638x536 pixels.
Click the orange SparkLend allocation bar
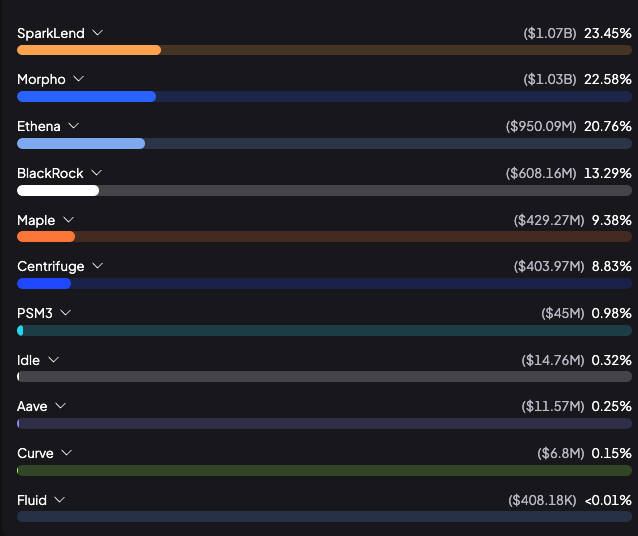[x=324, y=50]
